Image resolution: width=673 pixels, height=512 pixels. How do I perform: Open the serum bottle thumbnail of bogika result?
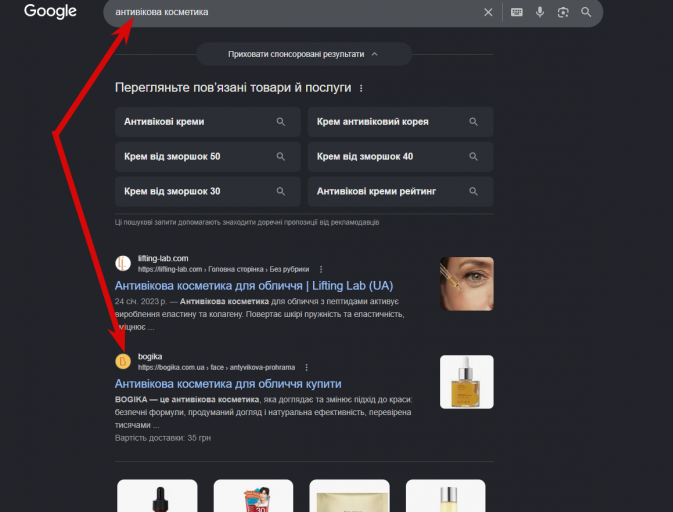click(x=467, y=382)
